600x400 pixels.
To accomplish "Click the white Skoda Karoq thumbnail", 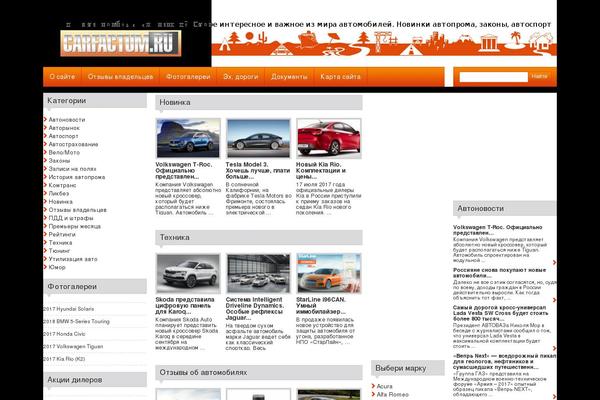I will pos(188,273).
